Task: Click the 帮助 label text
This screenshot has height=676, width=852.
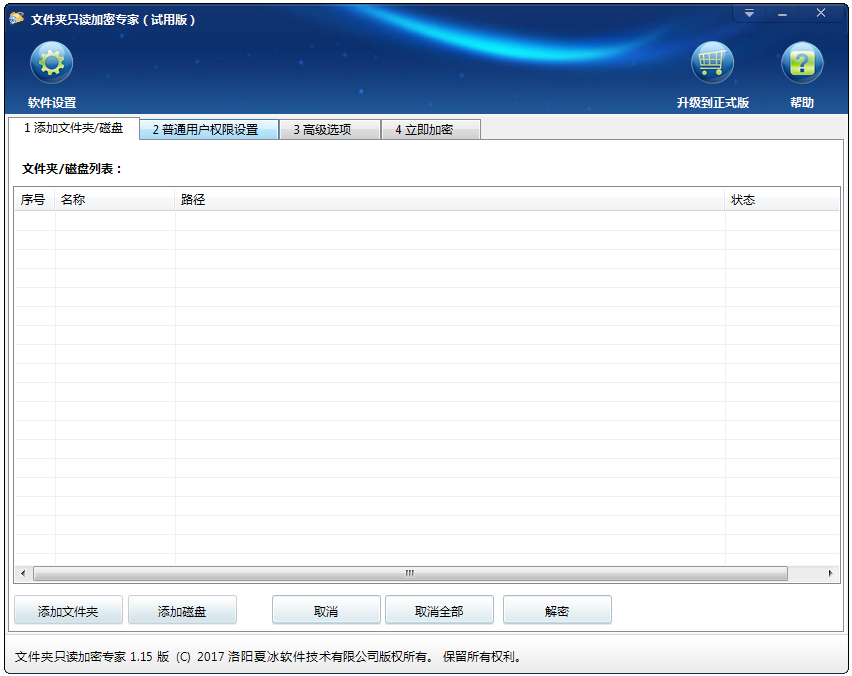Action: coord(802,103)
